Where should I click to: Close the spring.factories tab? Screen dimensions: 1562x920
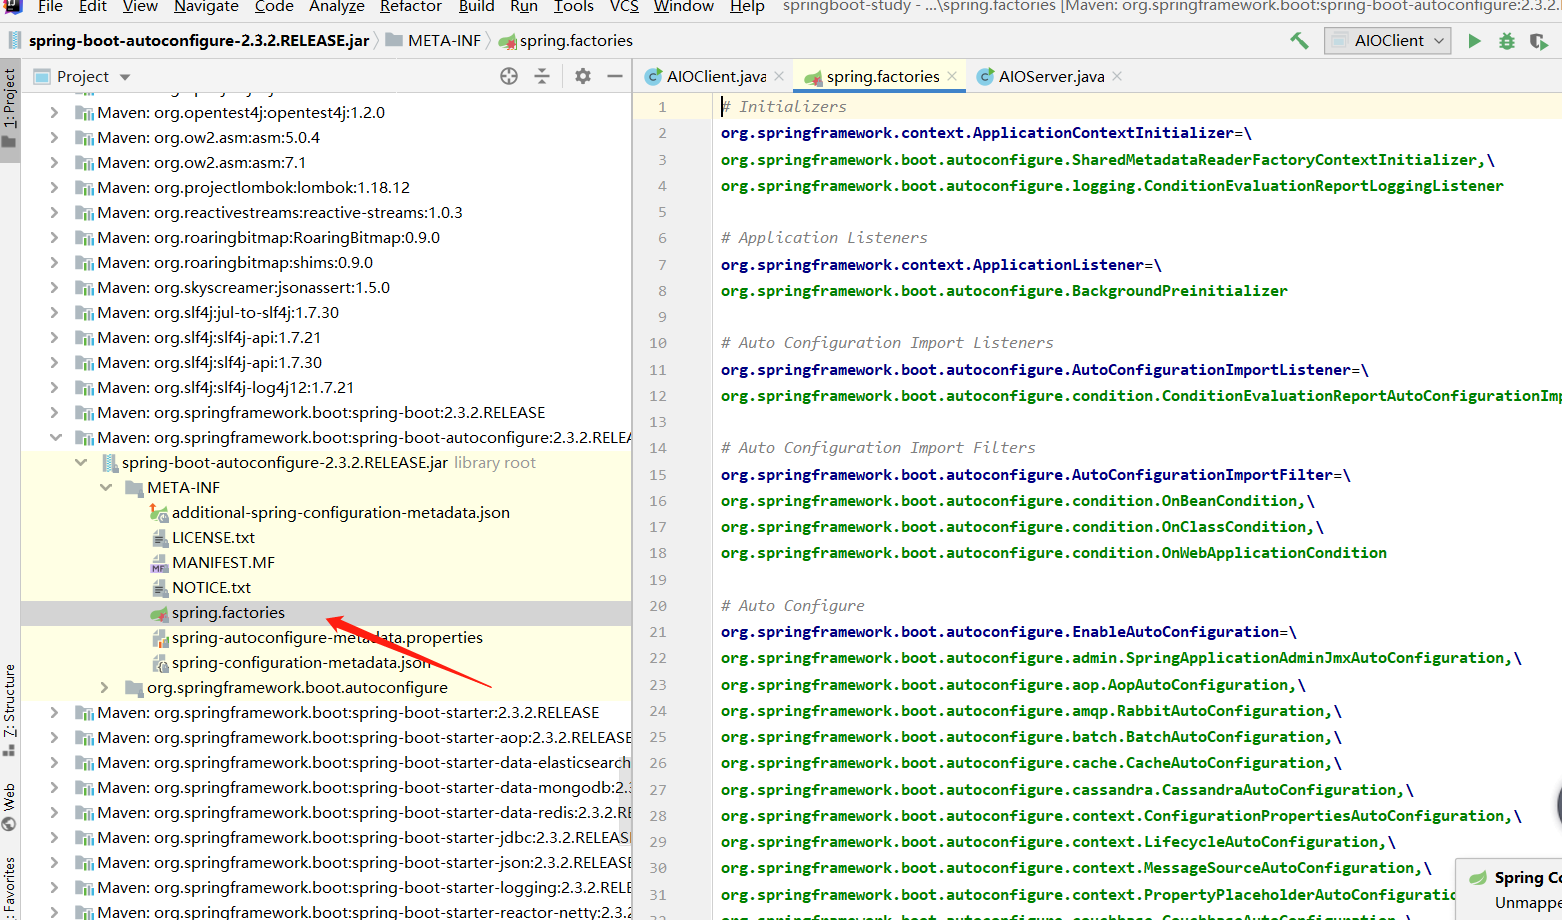[952, 76]
